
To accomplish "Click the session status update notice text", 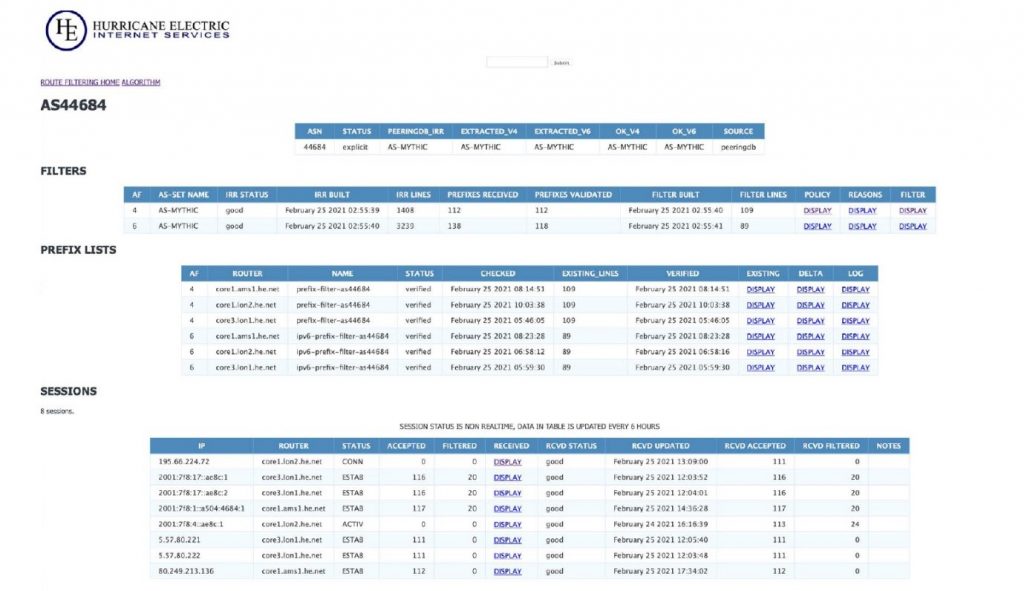I will (530, 426).
